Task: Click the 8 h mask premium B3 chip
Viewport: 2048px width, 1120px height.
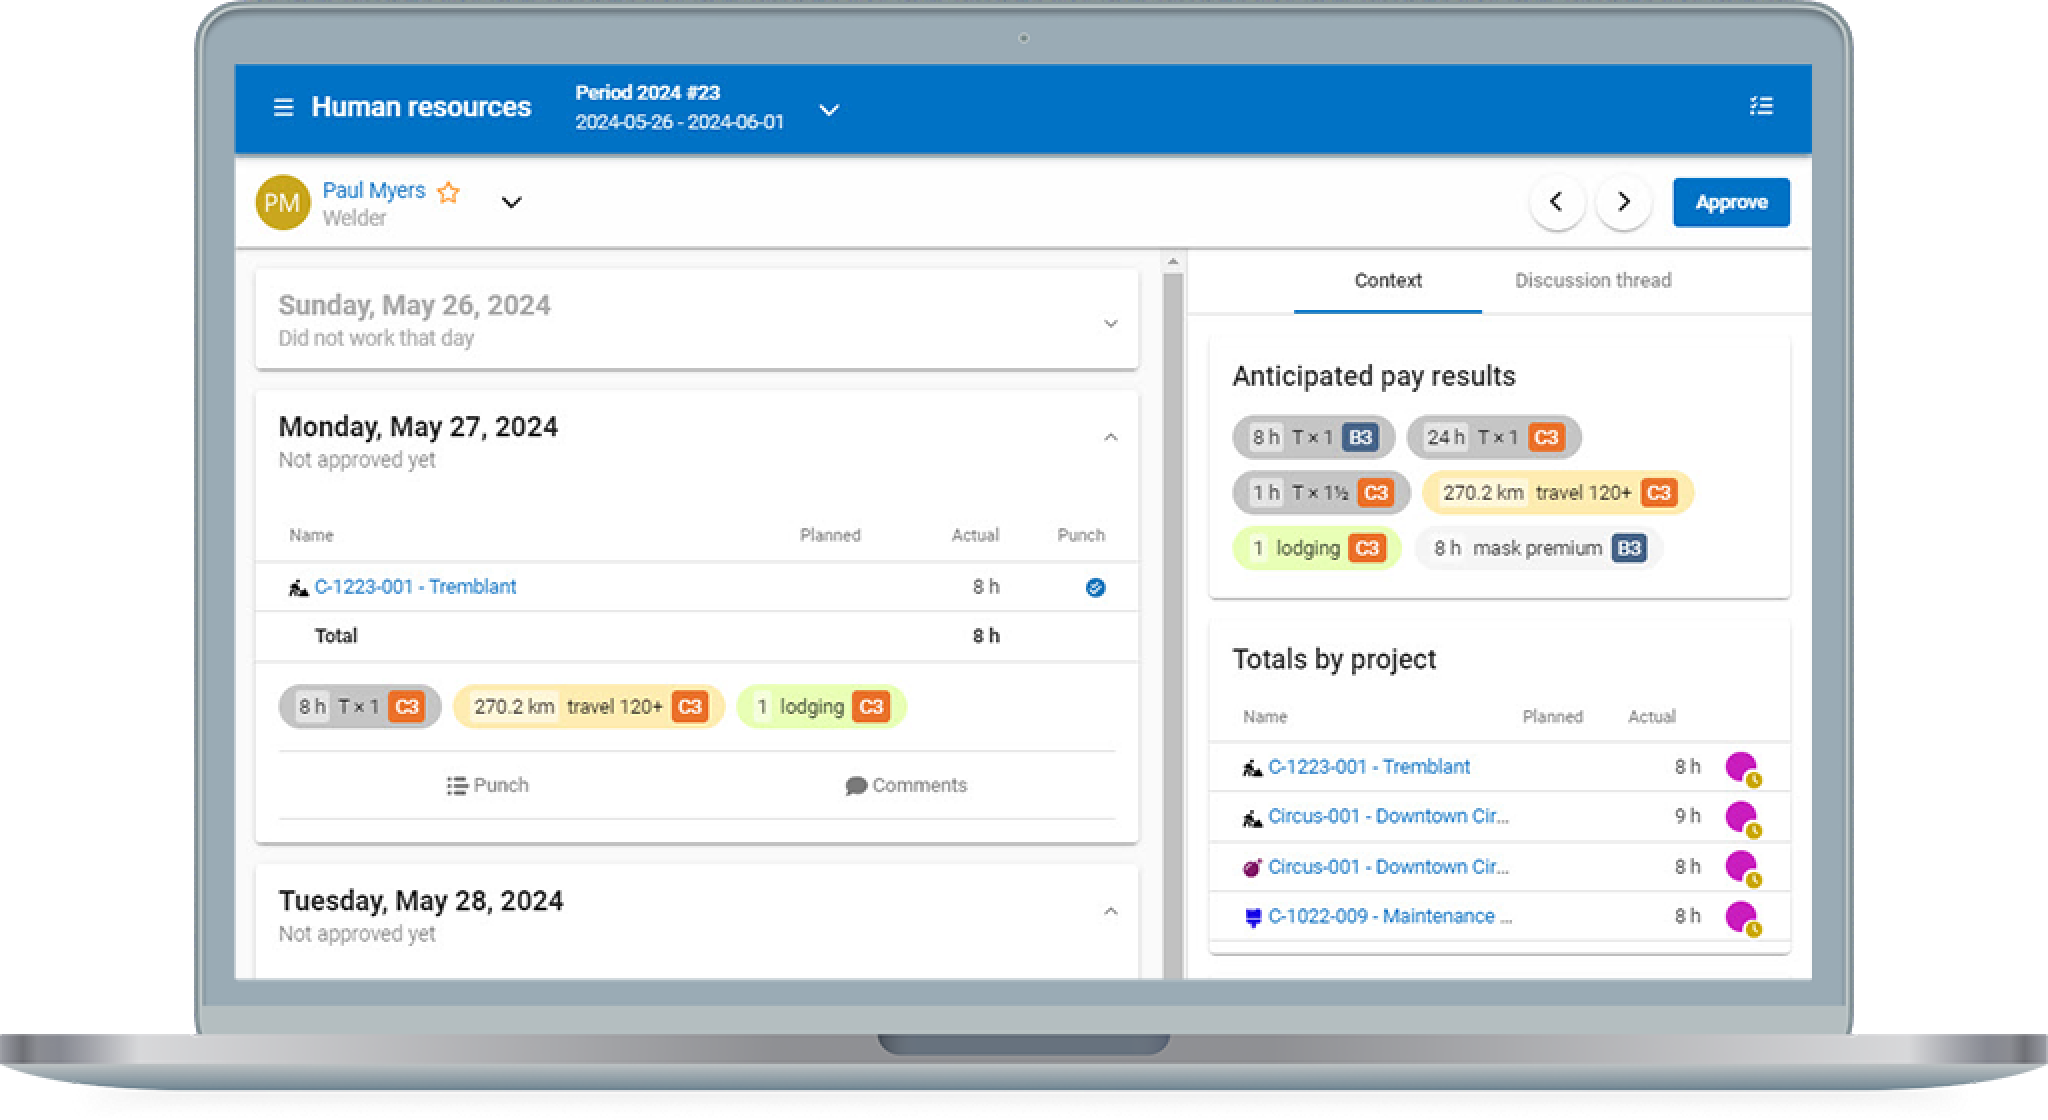Action: click(1539, 548)
